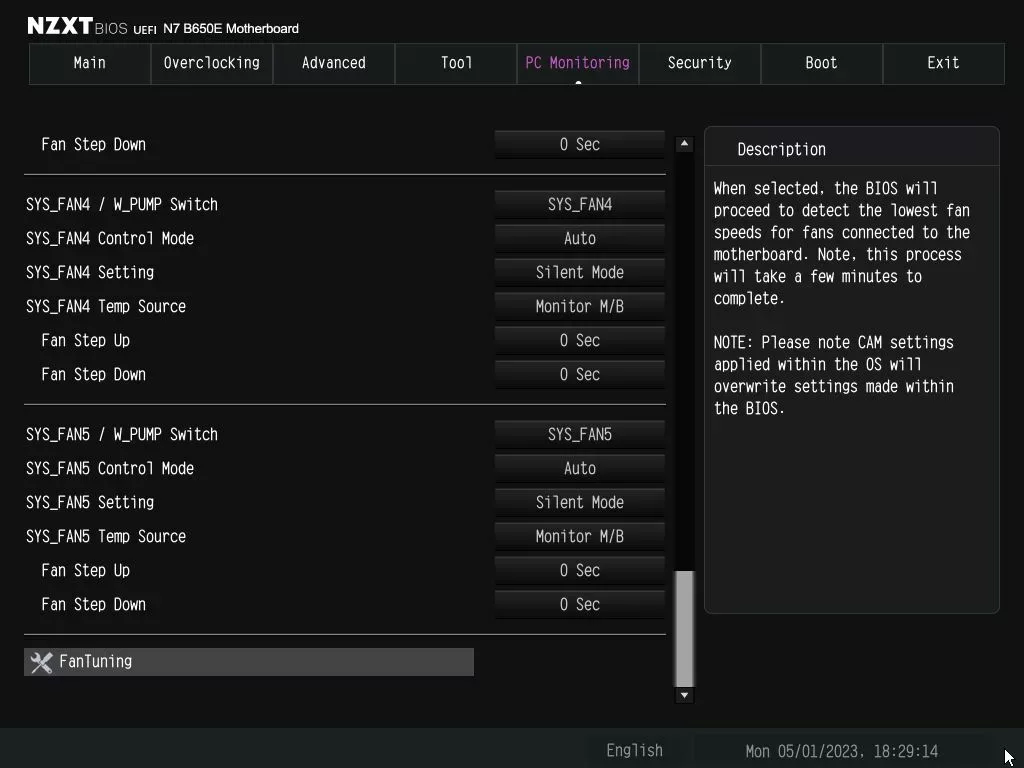
Task: Open the Boot menu tab
Action: pos(821,63)
